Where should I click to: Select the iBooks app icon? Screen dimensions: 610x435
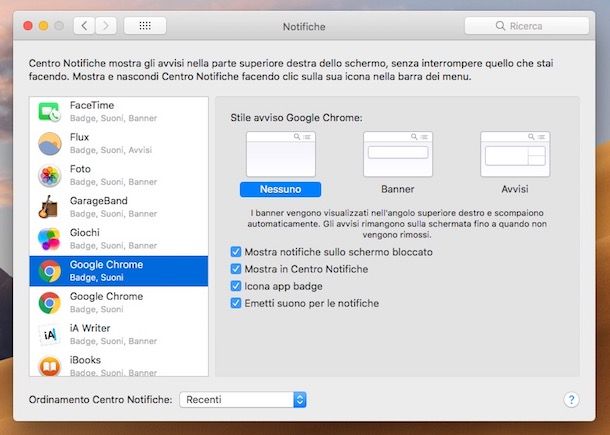[49, 366]
